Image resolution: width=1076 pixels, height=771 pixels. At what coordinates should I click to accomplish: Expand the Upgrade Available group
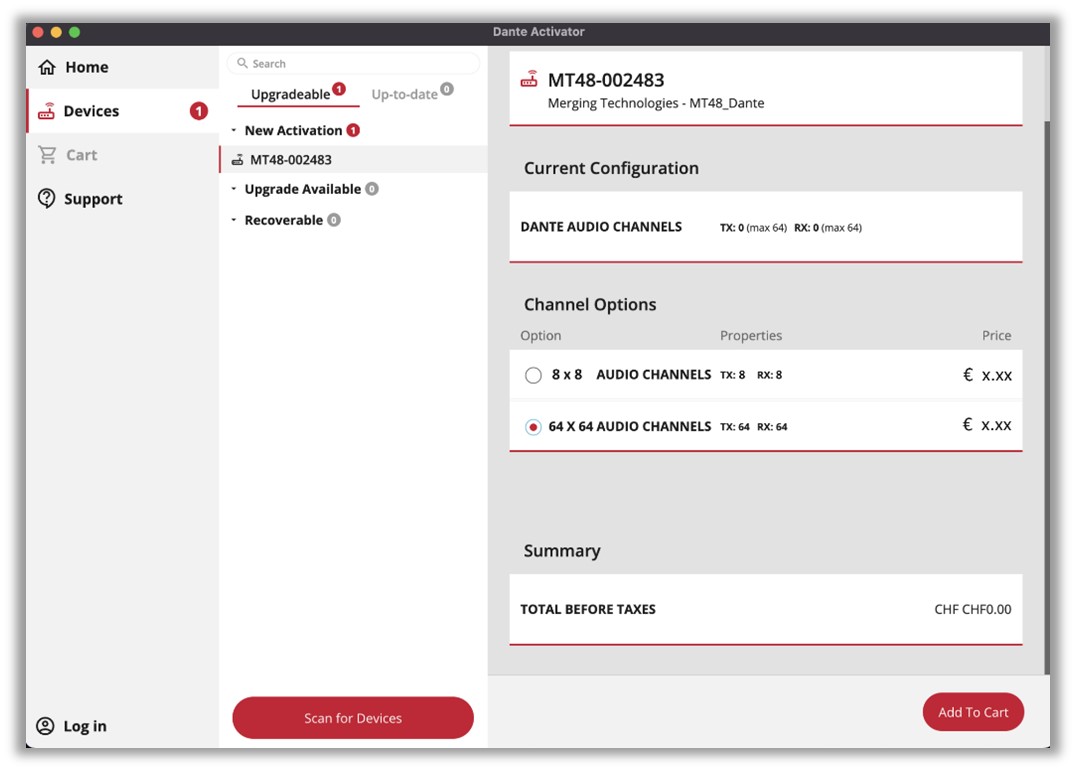pos(234,189)
